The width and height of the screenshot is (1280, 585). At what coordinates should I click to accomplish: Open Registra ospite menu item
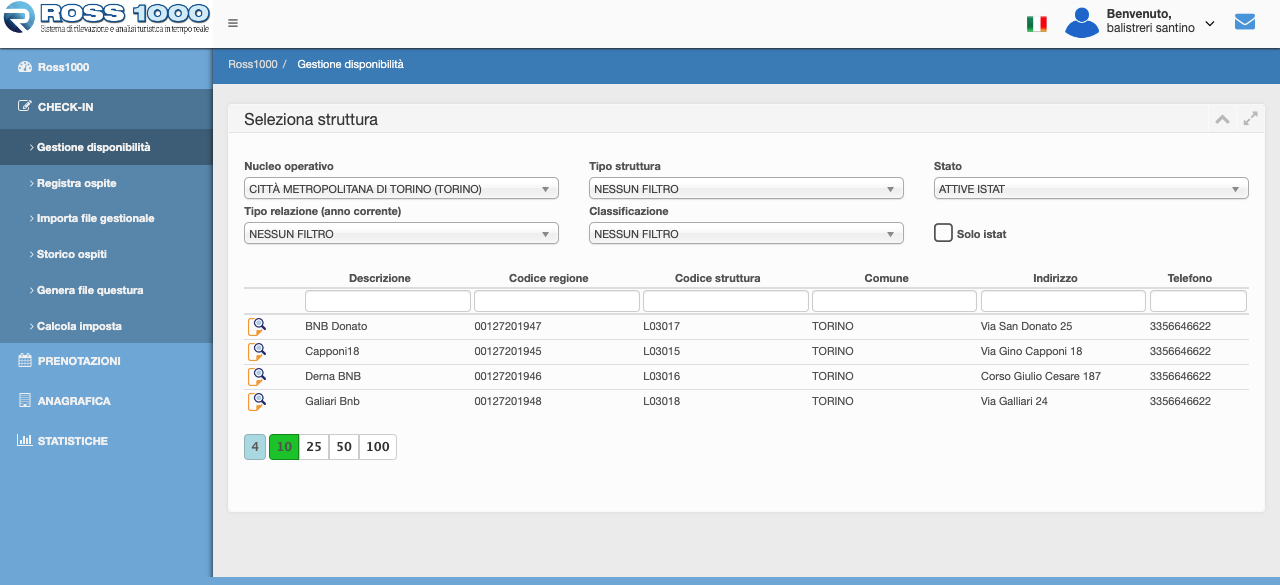(x=106, y=183)
